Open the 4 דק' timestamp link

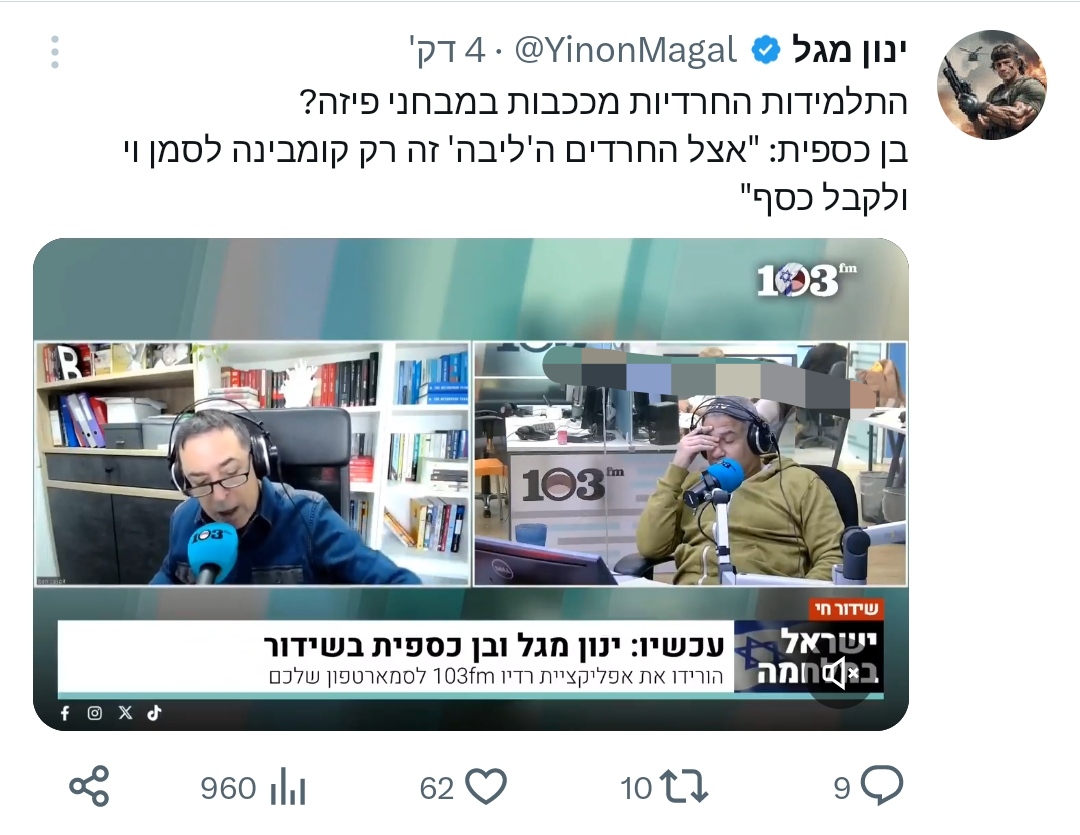coord(448,52)
